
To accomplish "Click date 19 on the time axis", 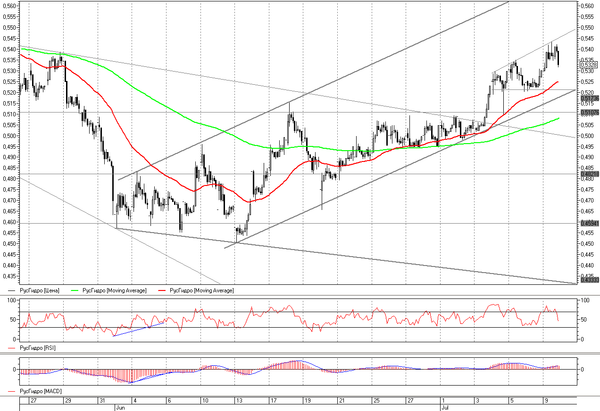I will pos(308,401).
